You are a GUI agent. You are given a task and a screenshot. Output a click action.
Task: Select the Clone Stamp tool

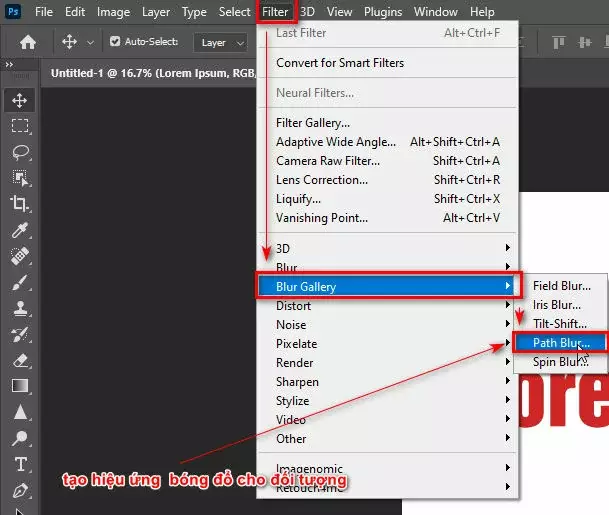pyautogui.click(x=19, y=308)
